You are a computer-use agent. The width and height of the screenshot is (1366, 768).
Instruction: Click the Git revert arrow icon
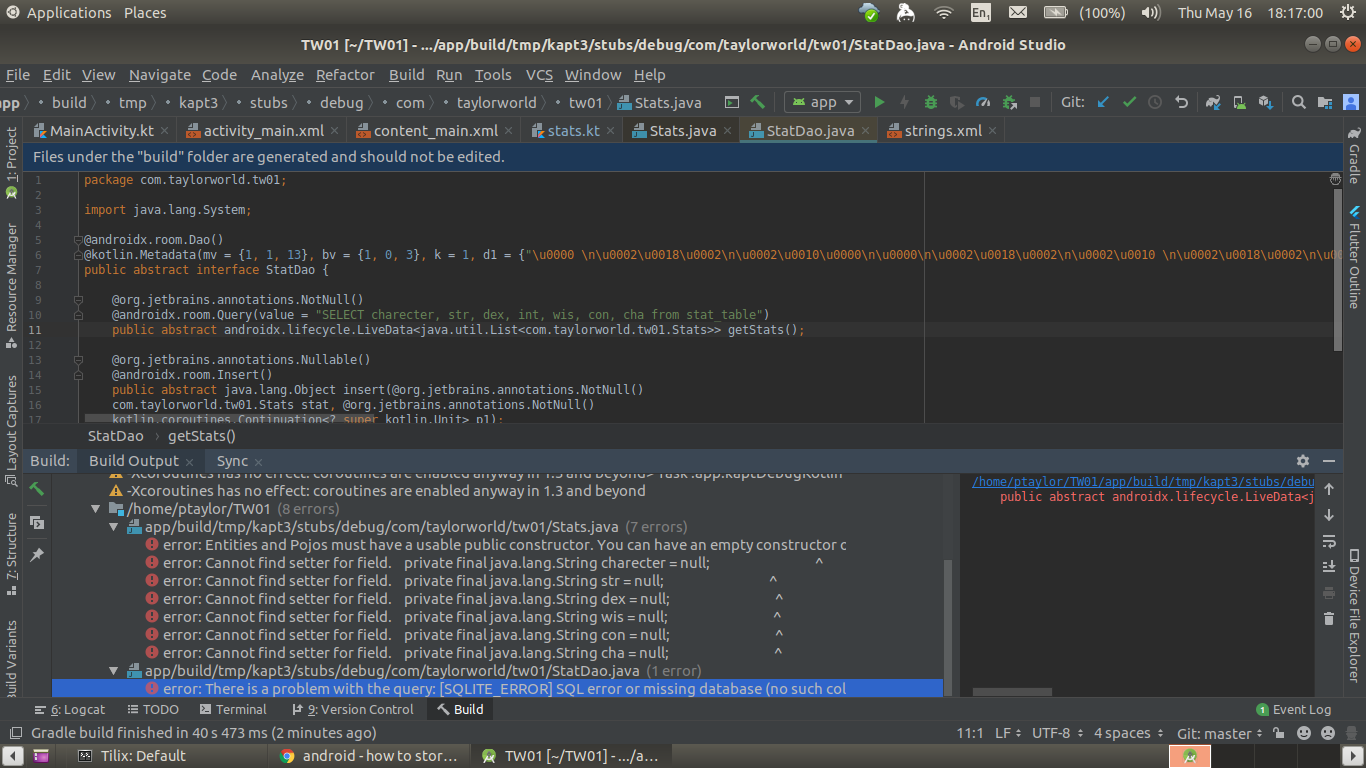pos(1181,102)
